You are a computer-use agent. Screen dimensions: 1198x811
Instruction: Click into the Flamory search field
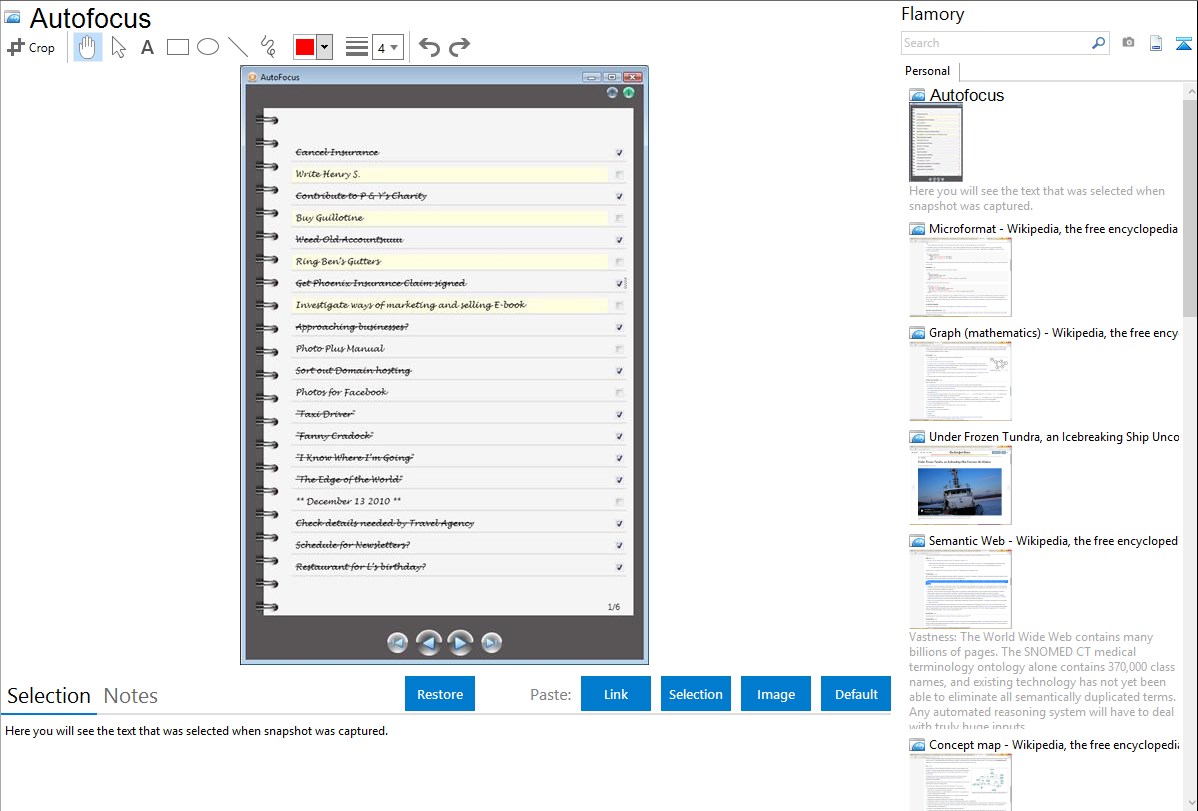click(996, 43)
